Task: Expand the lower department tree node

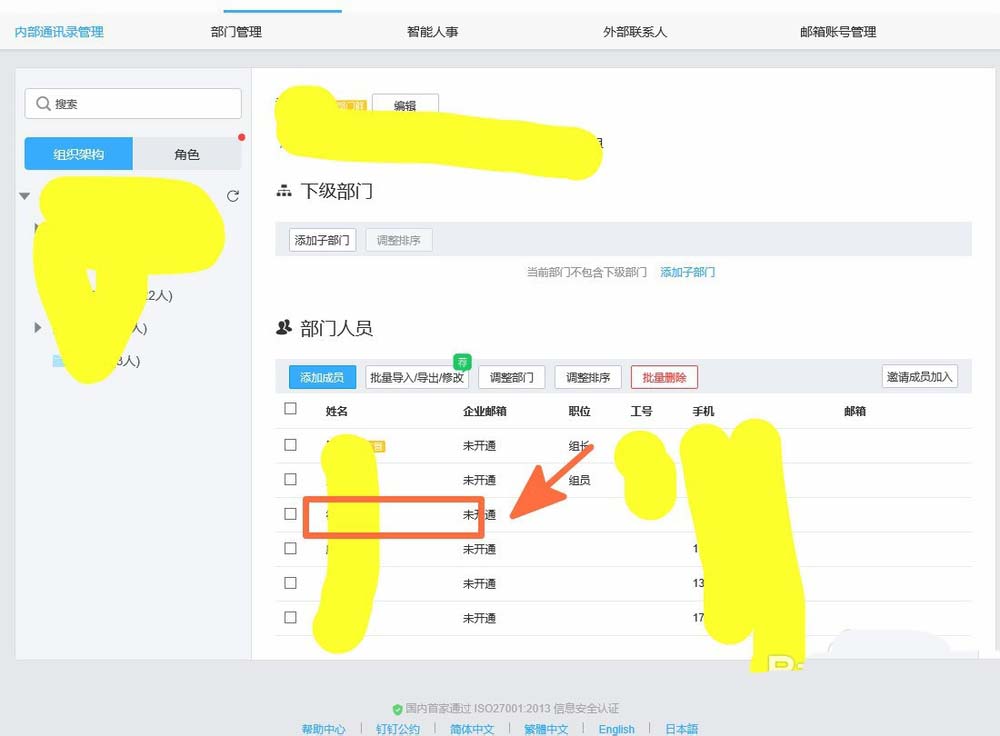Action: [x=37, y=327]
